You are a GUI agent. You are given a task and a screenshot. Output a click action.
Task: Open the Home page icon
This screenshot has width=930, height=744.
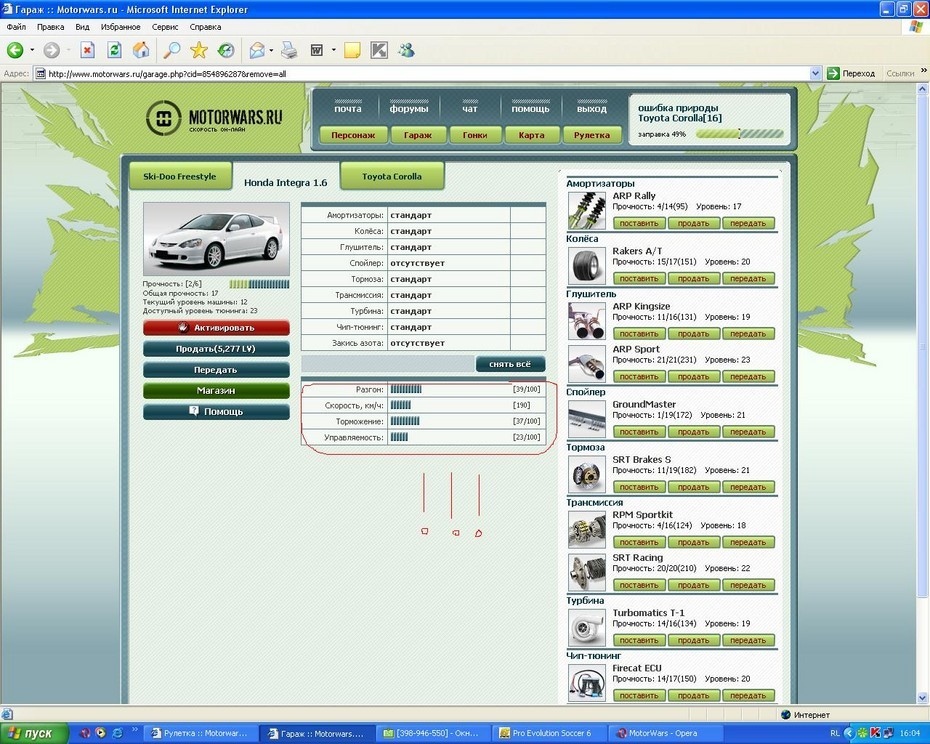[141, 50]
